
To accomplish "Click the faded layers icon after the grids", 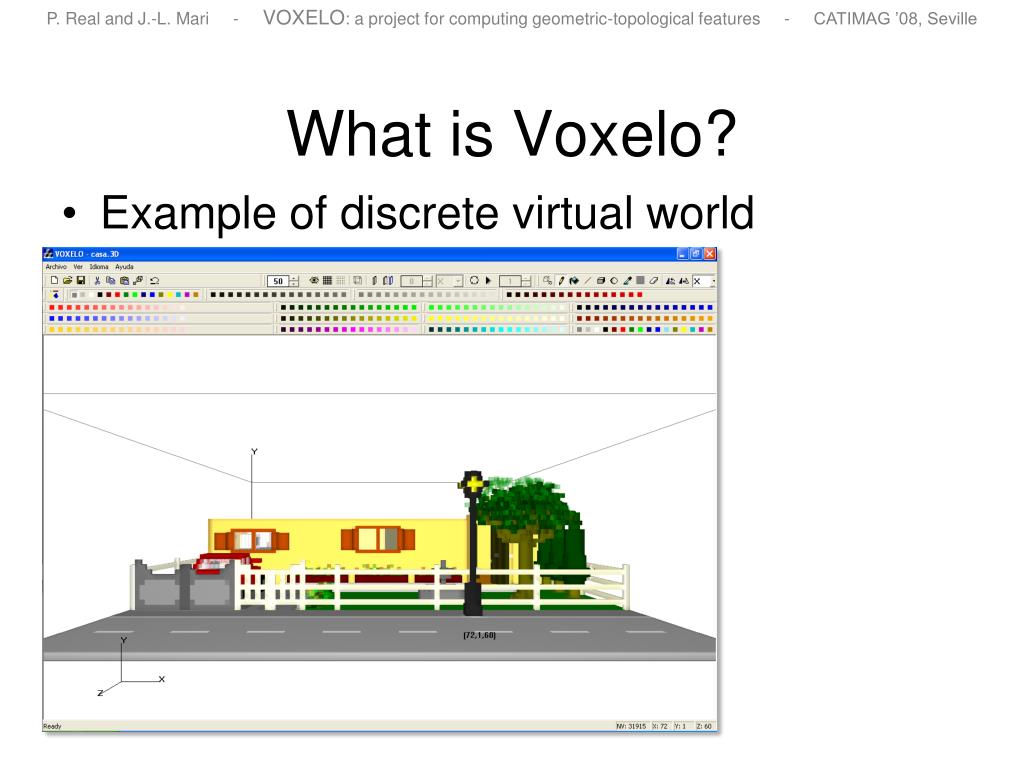I will pyautogui.click(x=358, y=280).
